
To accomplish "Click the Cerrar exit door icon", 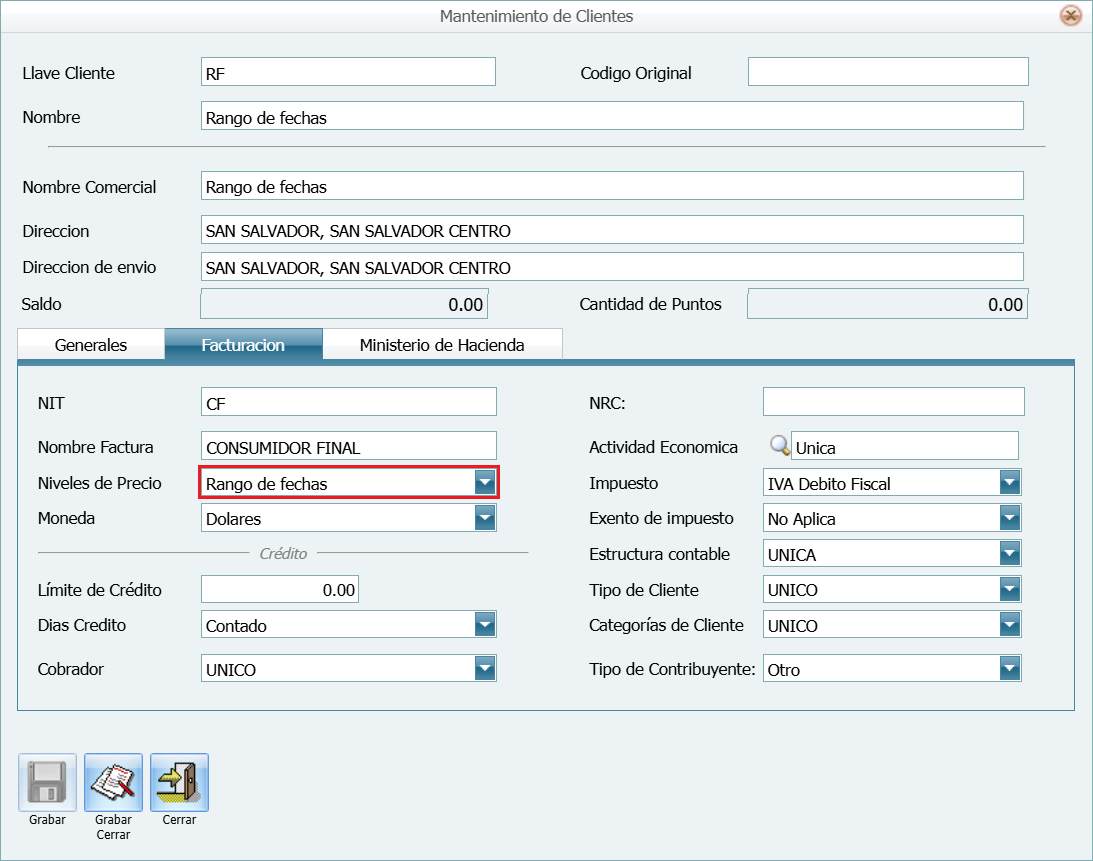I will coord(179,783).
